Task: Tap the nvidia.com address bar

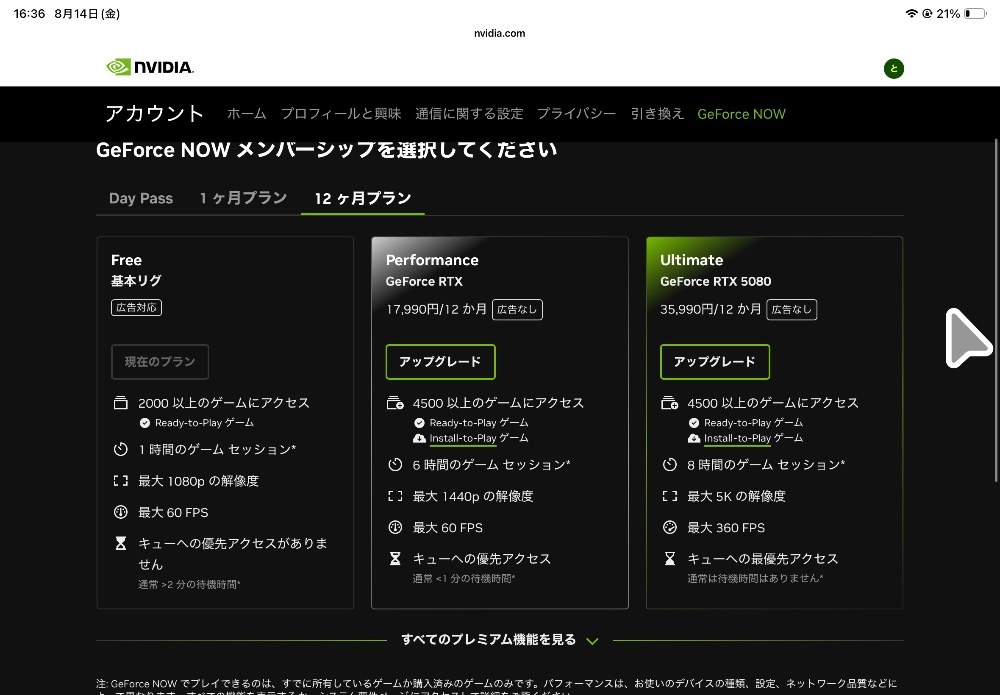Action: (499, 33)
